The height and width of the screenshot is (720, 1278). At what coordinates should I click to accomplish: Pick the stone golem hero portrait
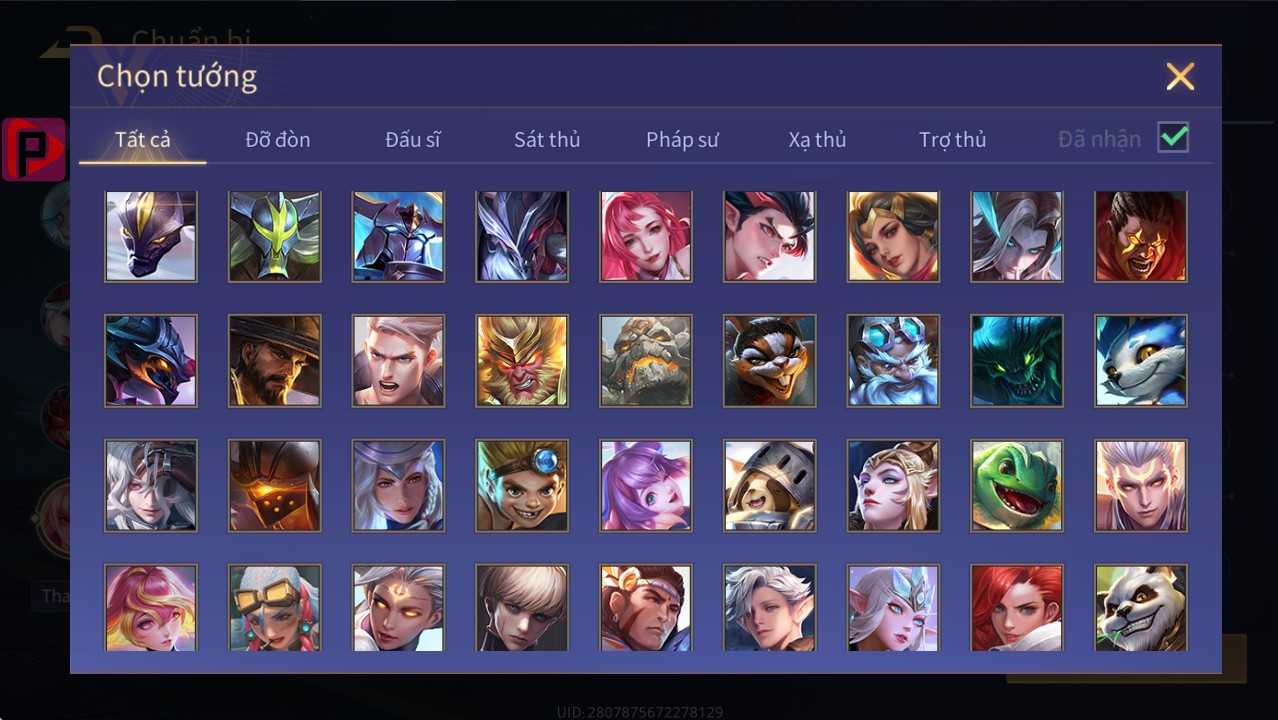(646, 361)
